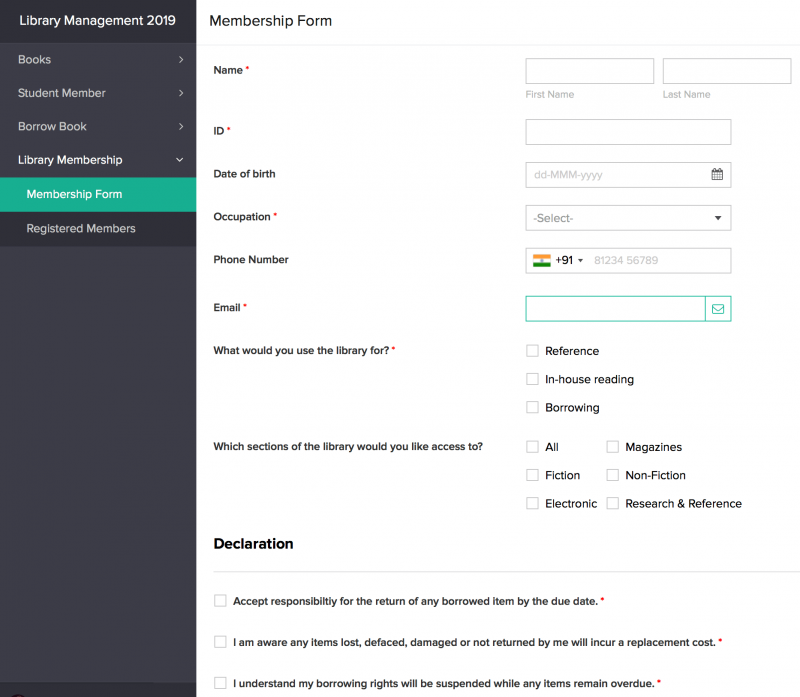Click the India flag icon in Phone Number
Screen dimensions: 800x697
coord(542,260)
